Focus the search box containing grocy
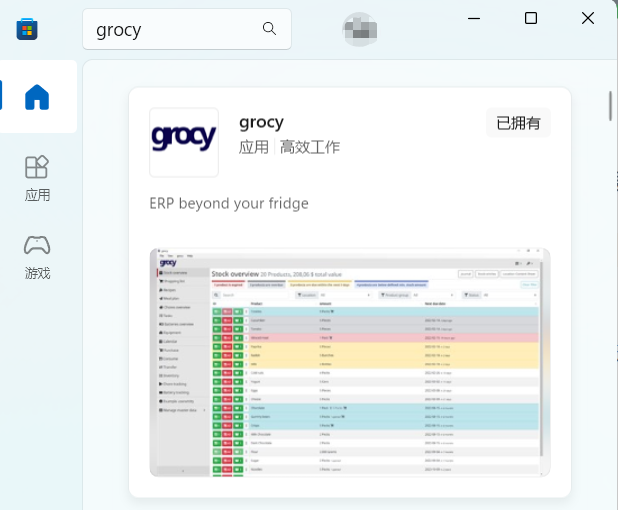Viewport: 618px width, 510px height. [187, 29]
